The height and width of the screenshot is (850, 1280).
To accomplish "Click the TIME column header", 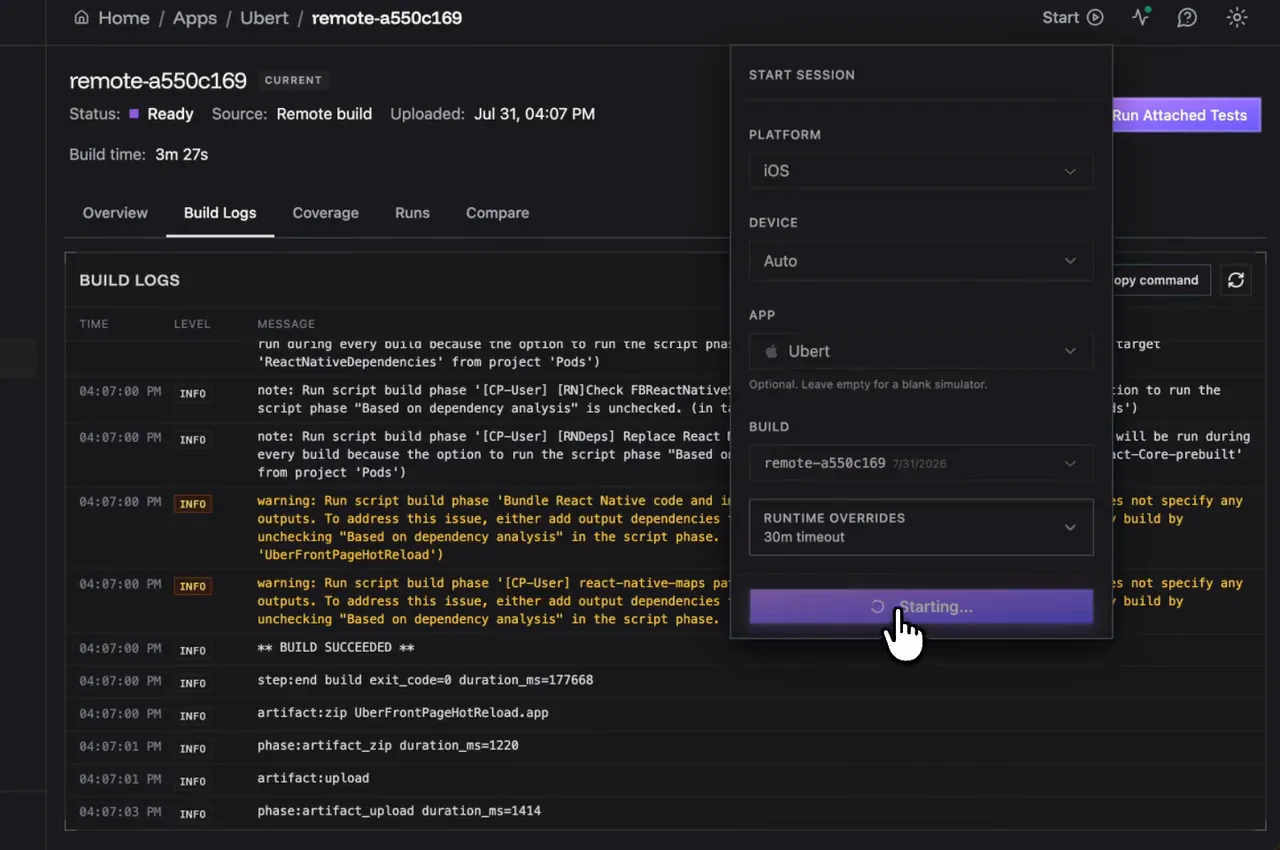I will pyautogui.click(x=94, y=324).
